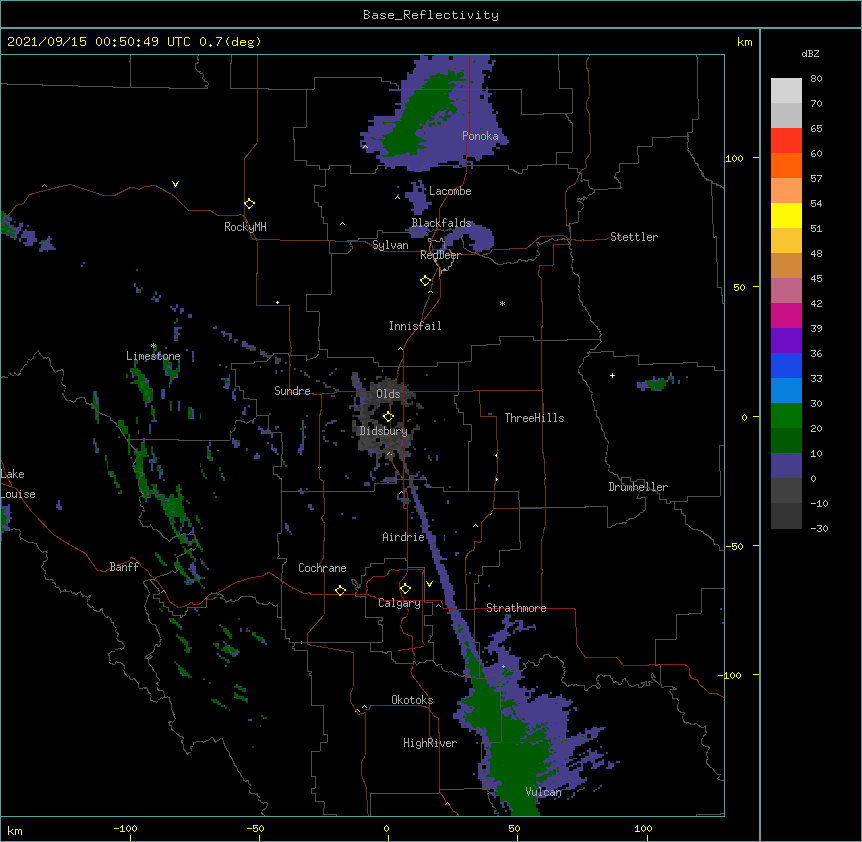Select the yellow diamond marker south of RedDeer
Image resolution: width=862 pixels, height=842 pixels.
click(x=425, y=281)
